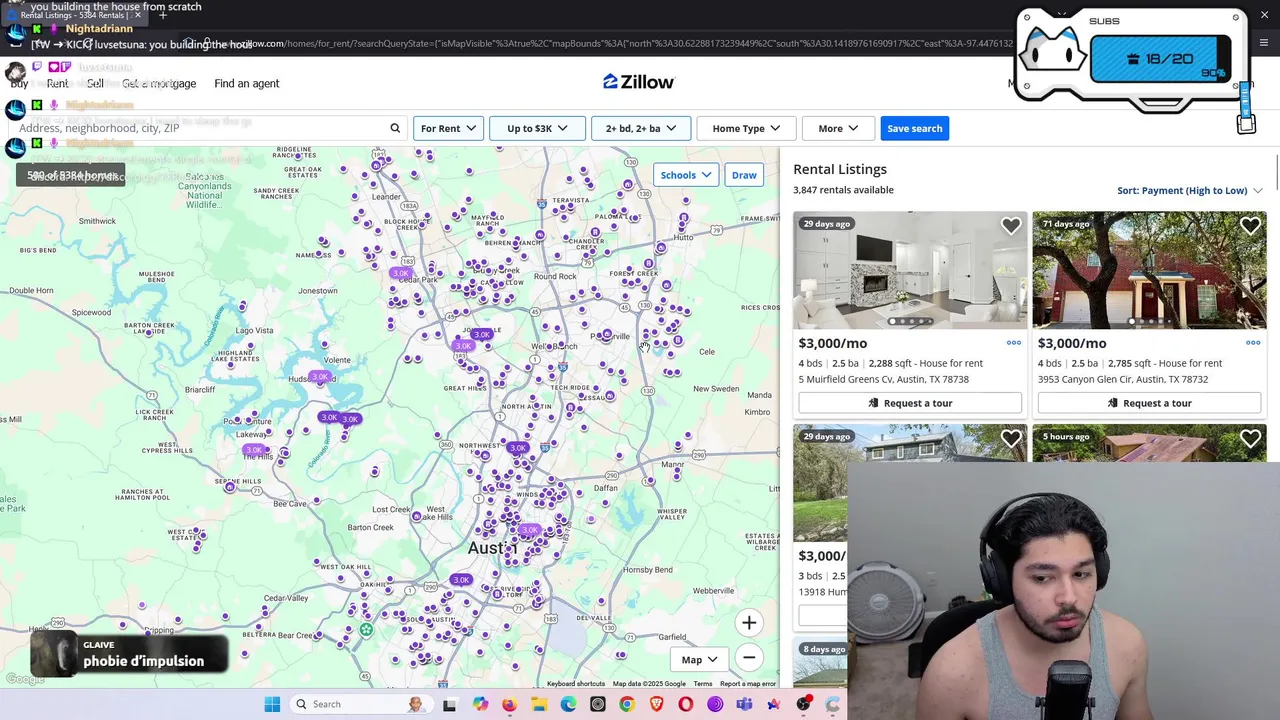Click Report a map error link
The image size is (1280, 720).
(748, 684)
